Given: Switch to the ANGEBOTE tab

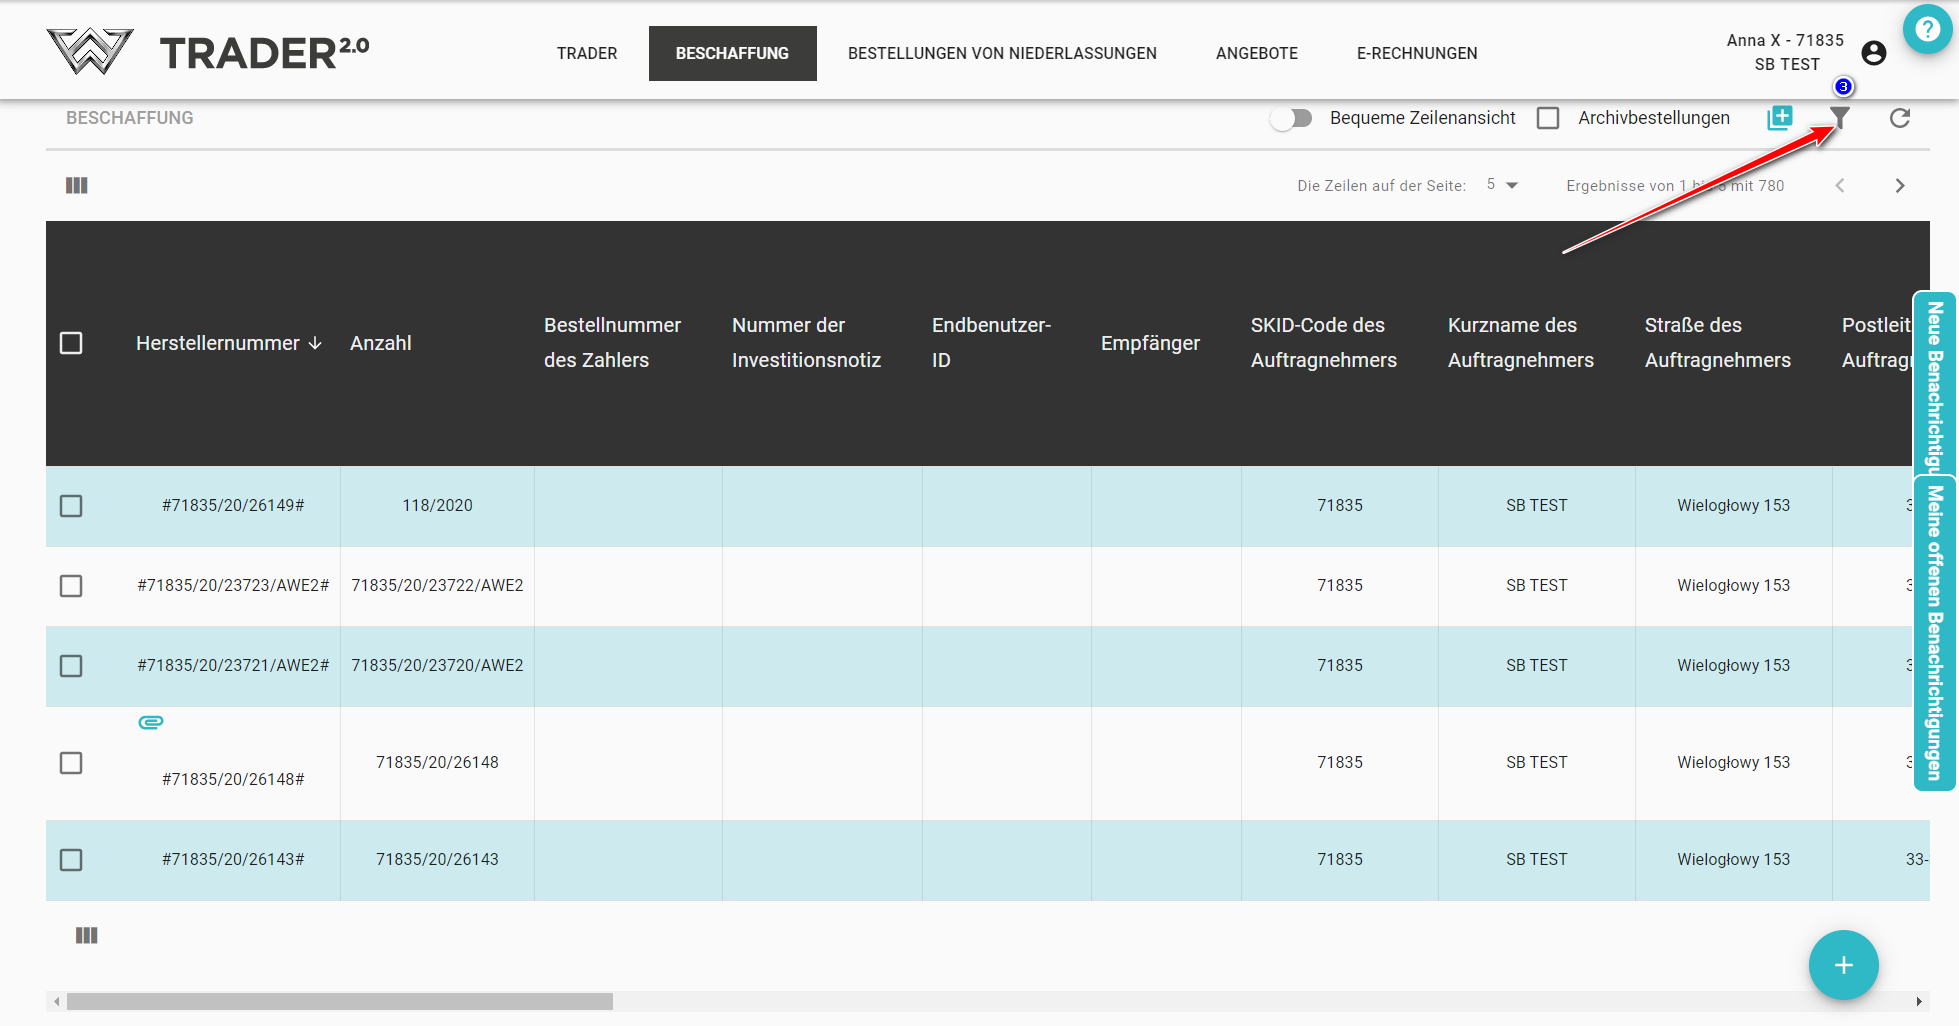Looking at the screenshot, I should click(x=1256, y=53).
